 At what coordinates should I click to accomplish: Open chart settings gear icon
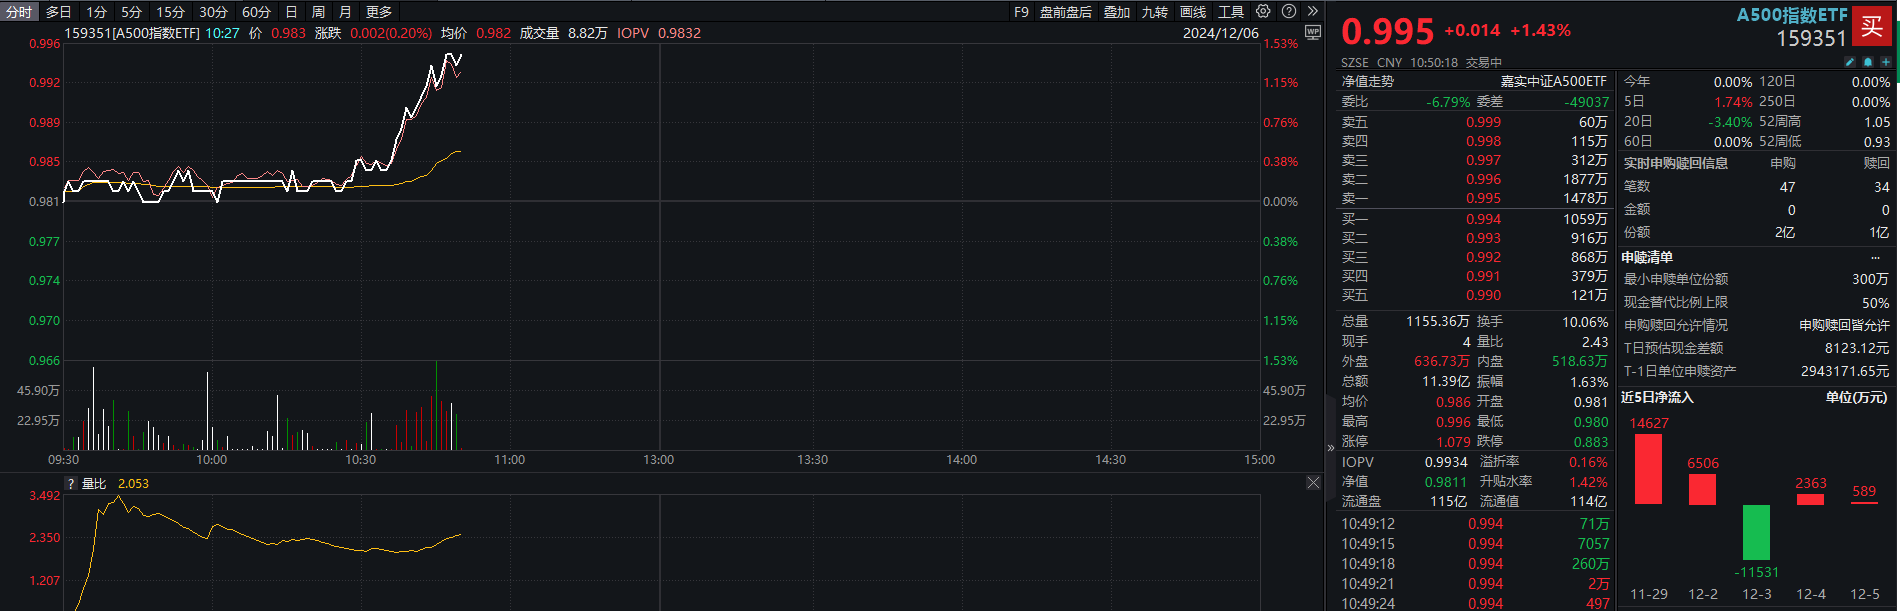[x=1264, y=11]
